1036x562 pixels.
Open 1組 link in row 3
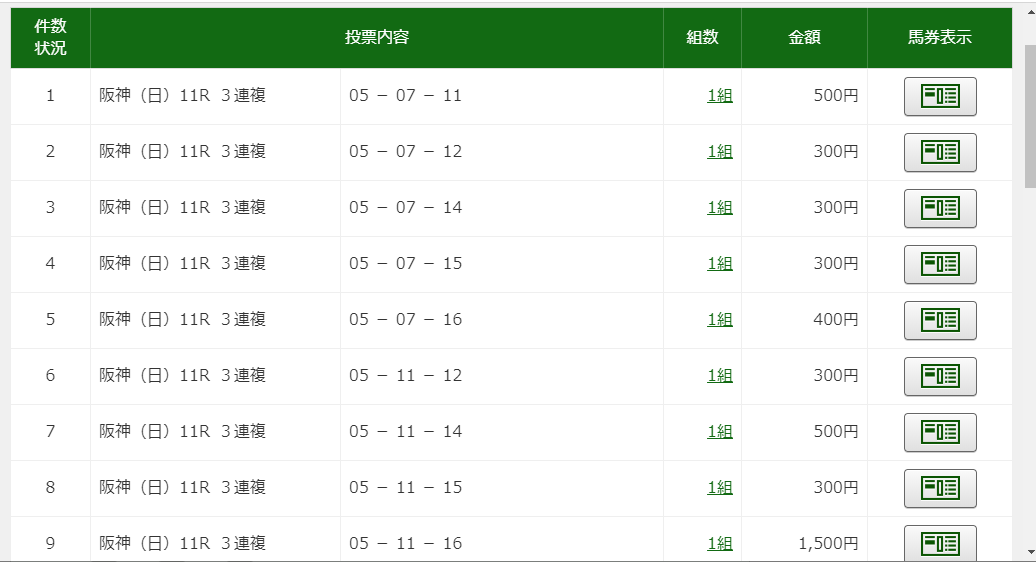(720, 207)
